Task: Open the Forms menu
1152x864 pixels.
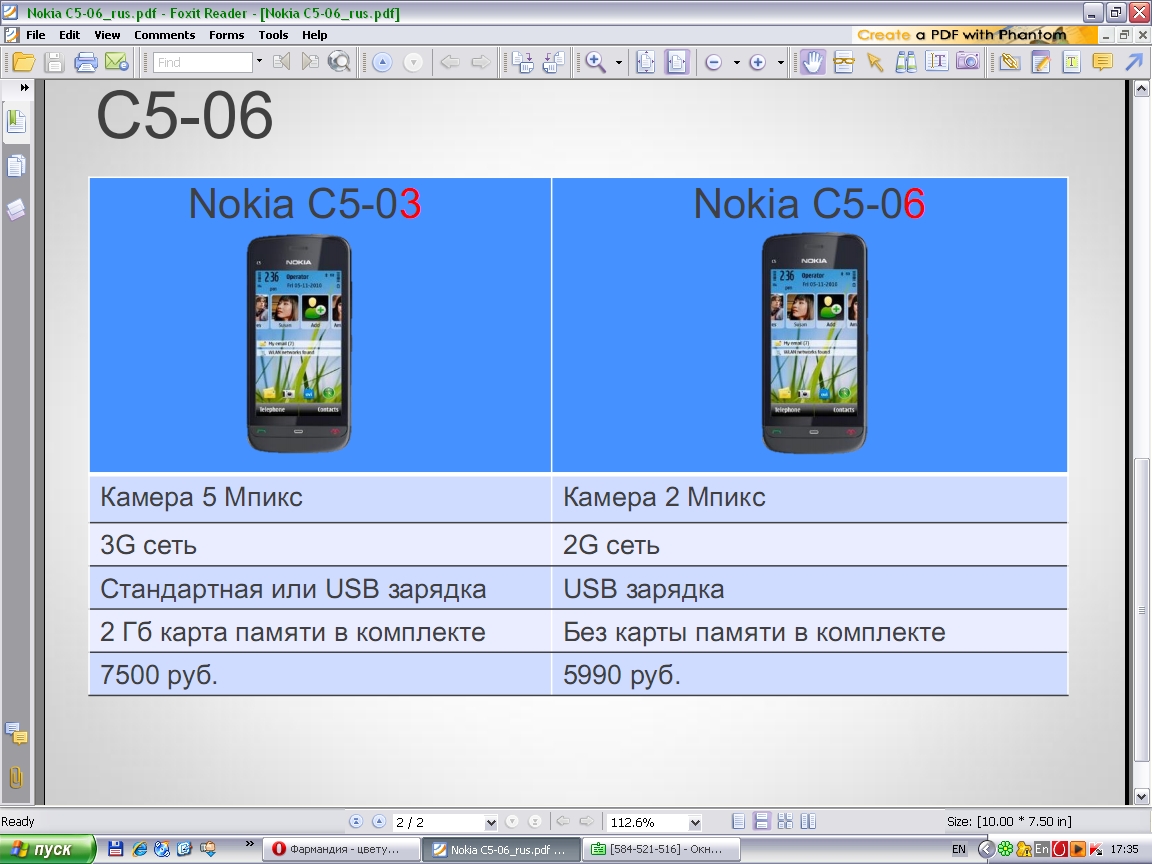Action: tap(226, 35)
